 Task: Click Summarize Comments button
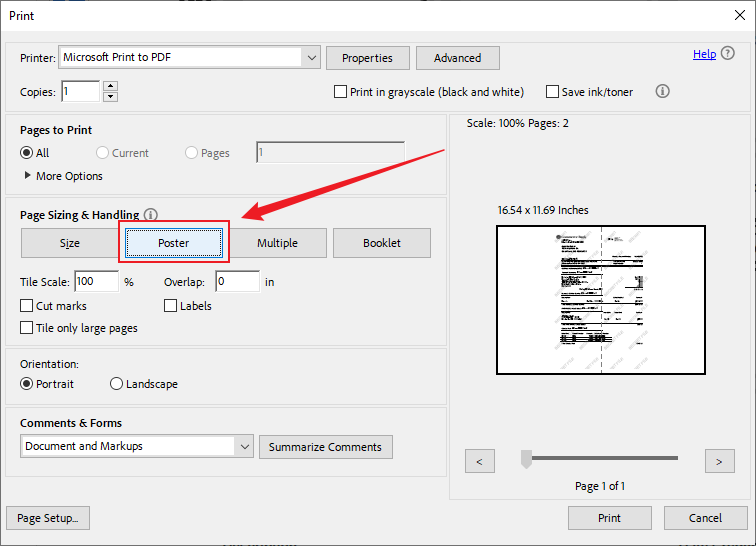coord(325,447)
